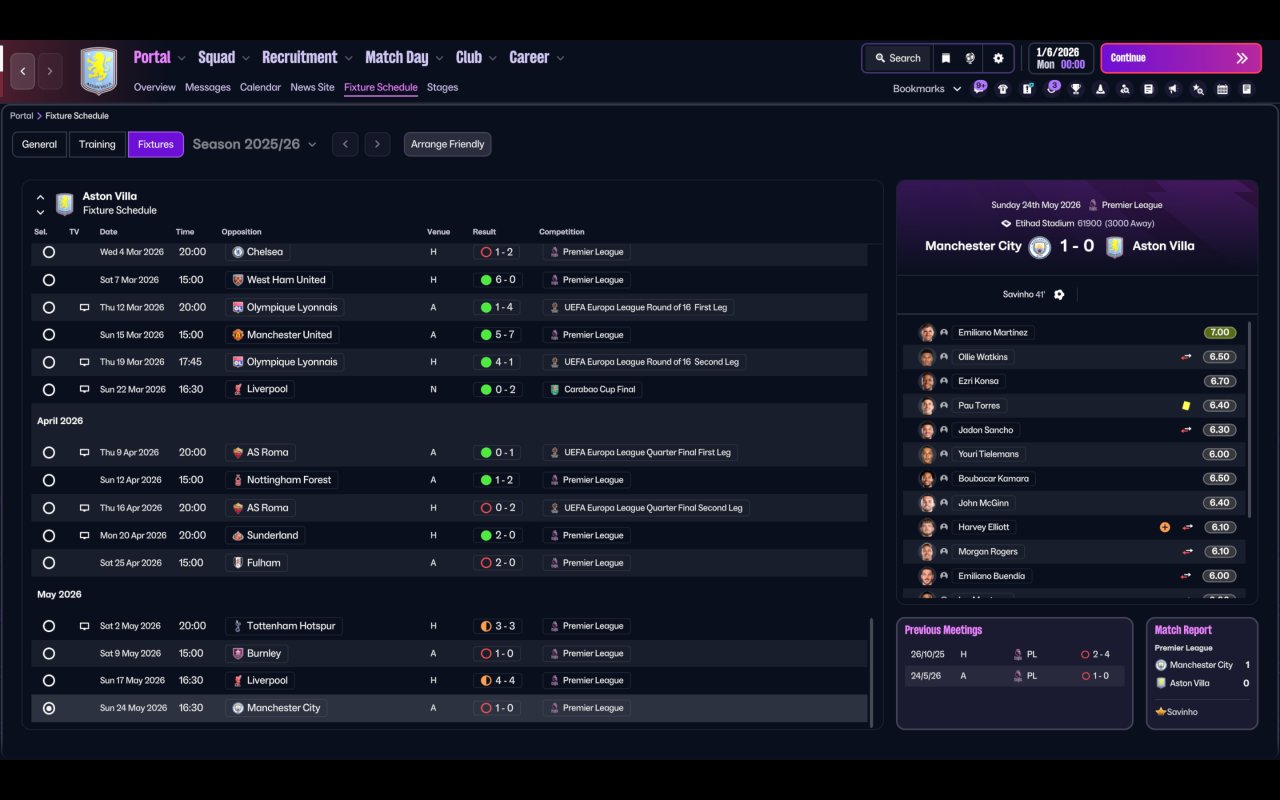
Task: Open the megaphone icon in the bookmarks bar
Action: 1173,89
